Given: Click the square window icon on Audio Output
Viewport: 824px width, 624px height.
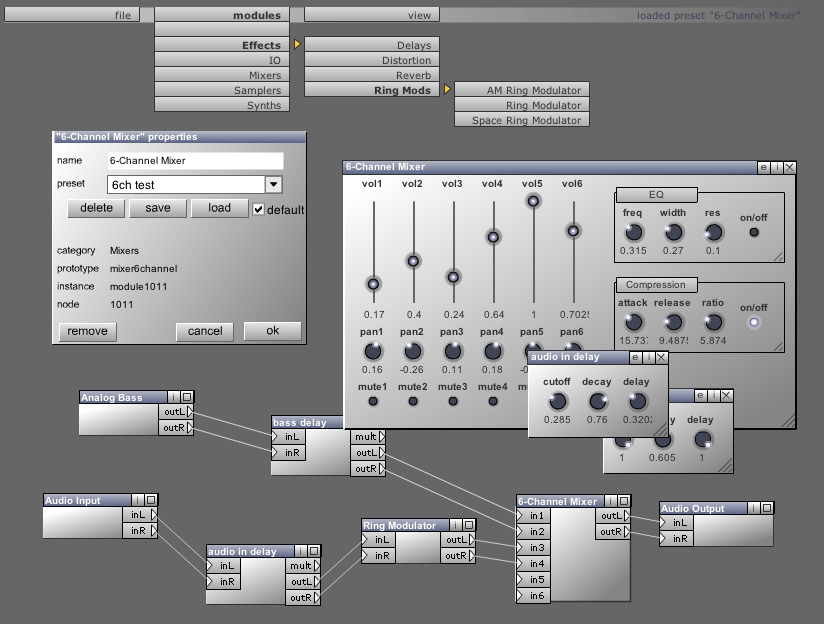Looking at the screenshot, I should pos(767,508).
